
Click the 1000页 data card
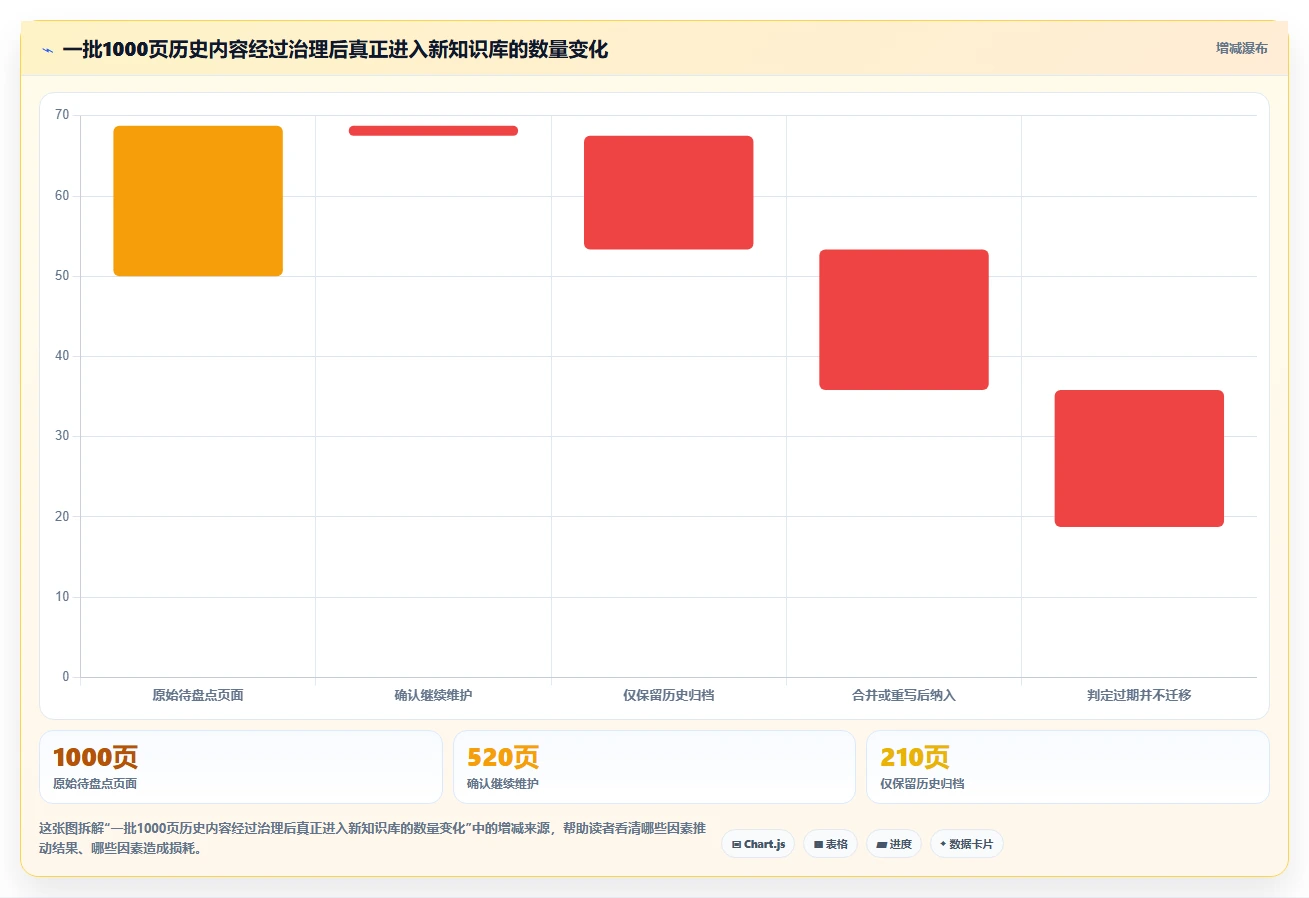click(241, 767)
